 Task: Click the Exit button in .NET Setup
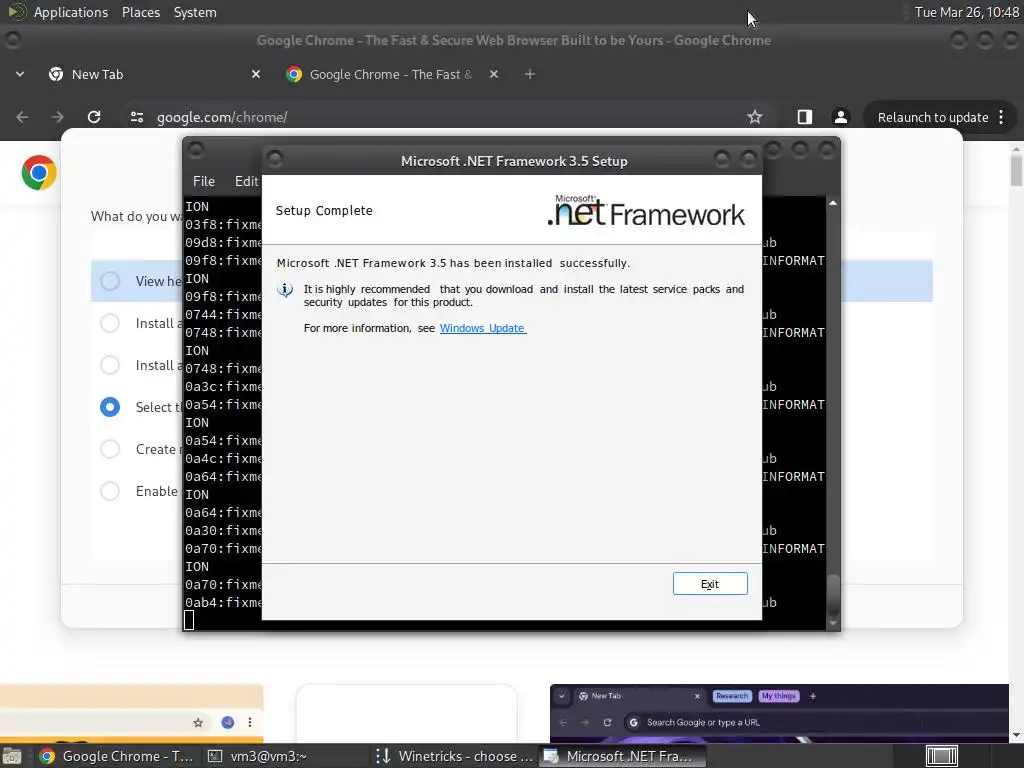710,584
